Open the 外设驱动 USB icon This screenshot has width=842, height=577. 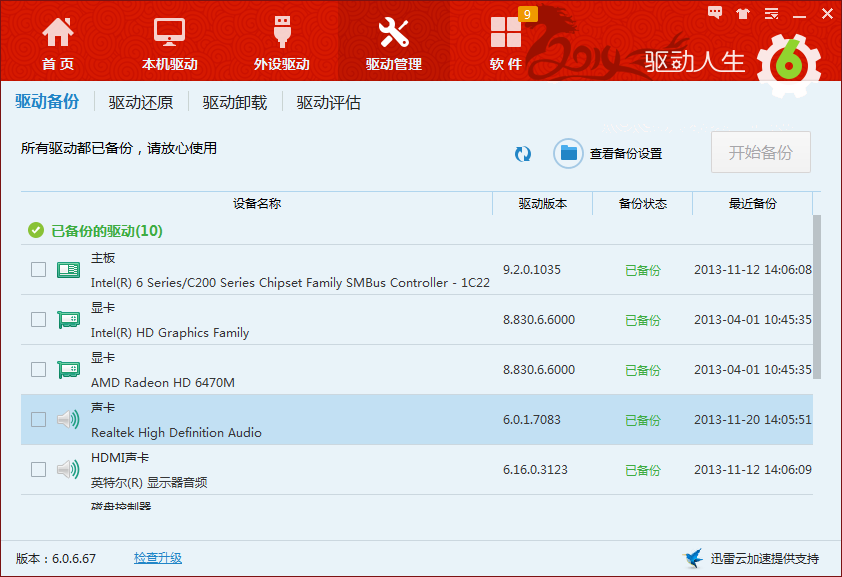coord(282,32)
